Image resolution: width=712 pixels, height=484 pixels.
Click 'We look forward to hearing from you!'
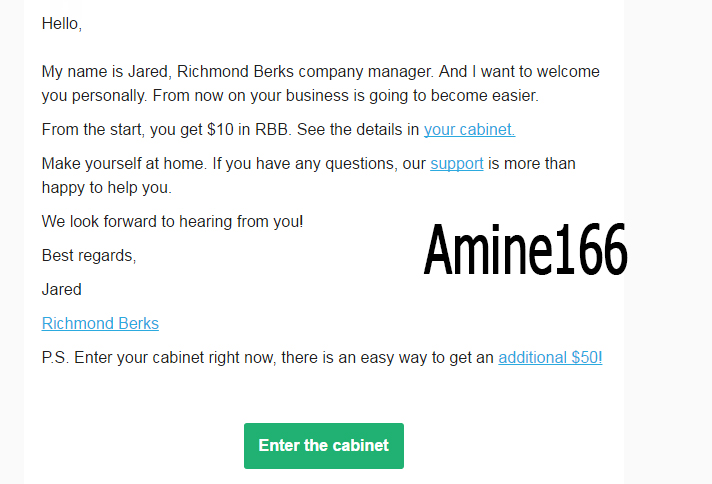pyautogui.click(x=173, y=222)
